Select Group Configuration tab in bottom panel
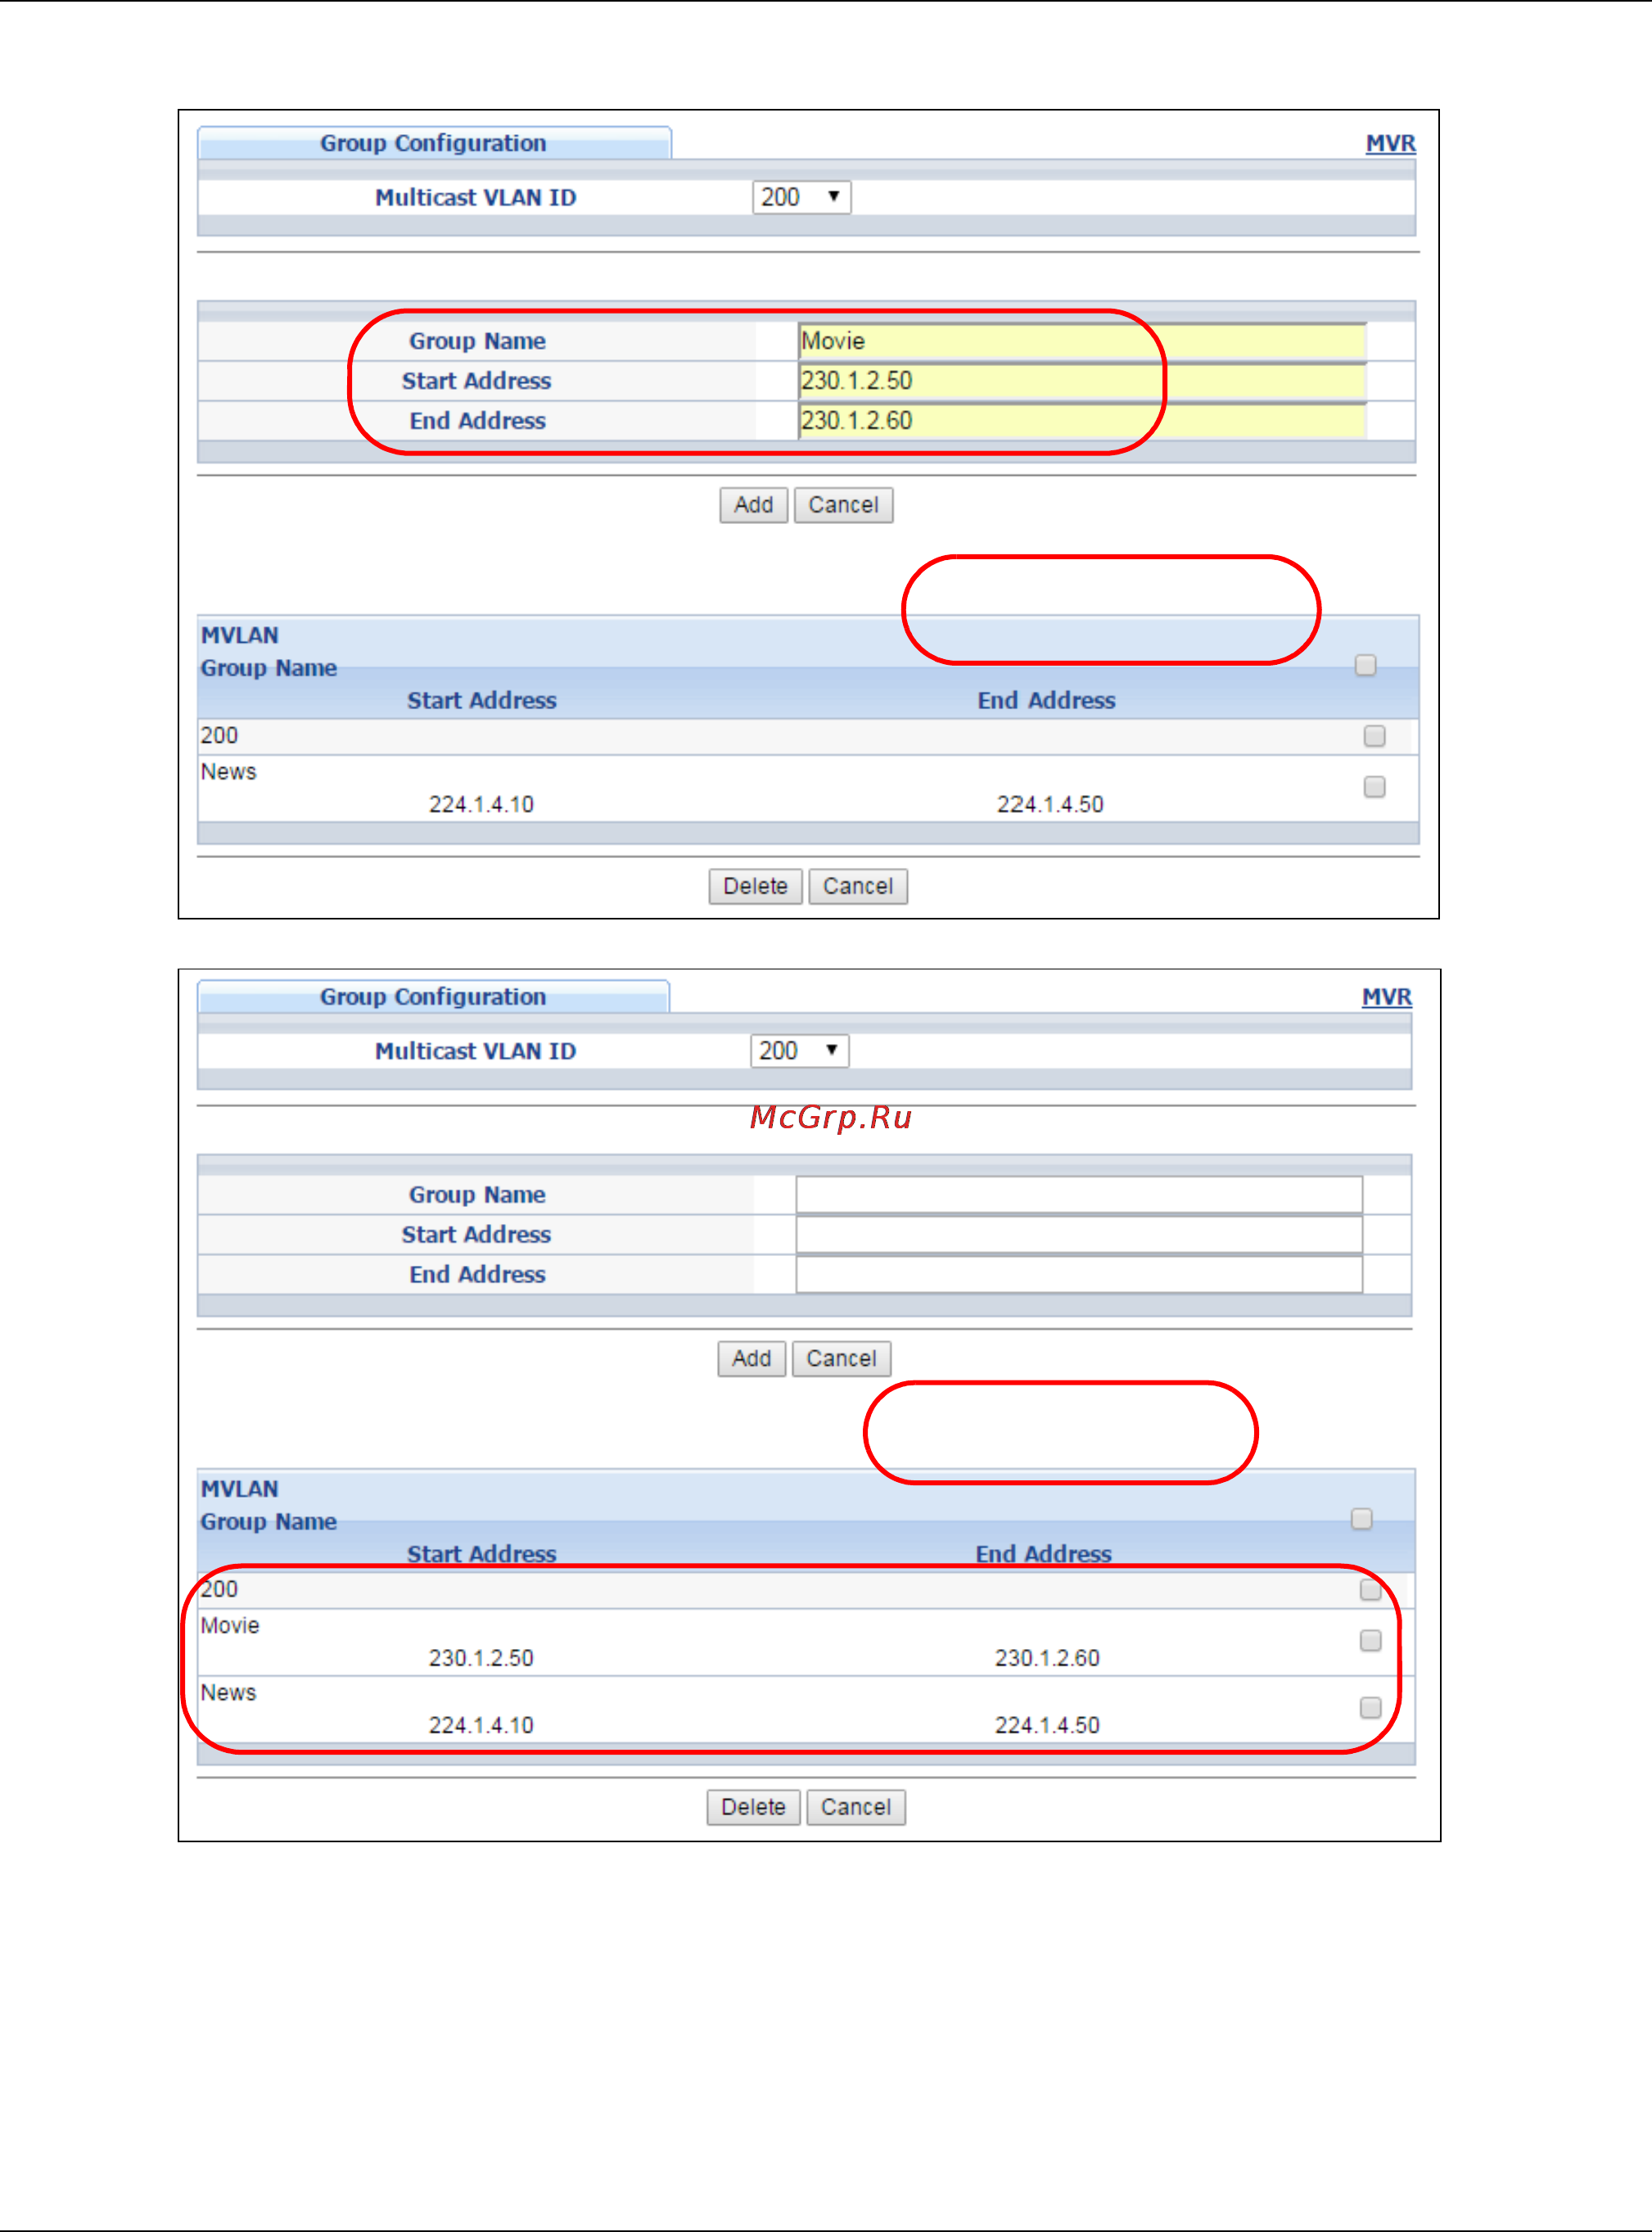Viewport: 1652px width, 2232px height. pos(433,998)
